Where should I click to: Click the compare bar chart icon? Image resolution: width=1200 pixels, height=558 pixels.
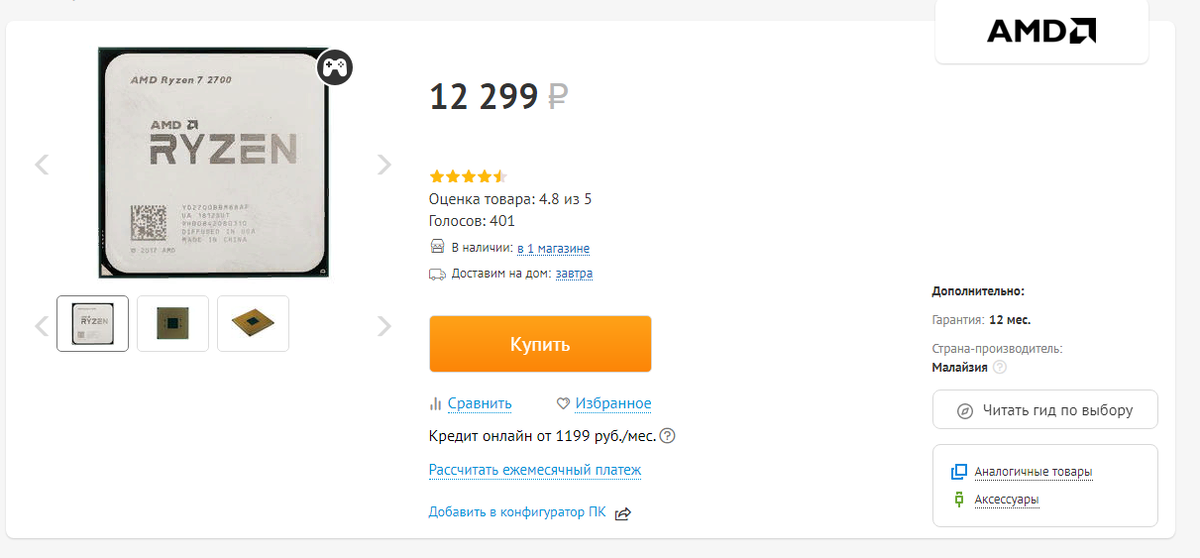coord(435,404)
